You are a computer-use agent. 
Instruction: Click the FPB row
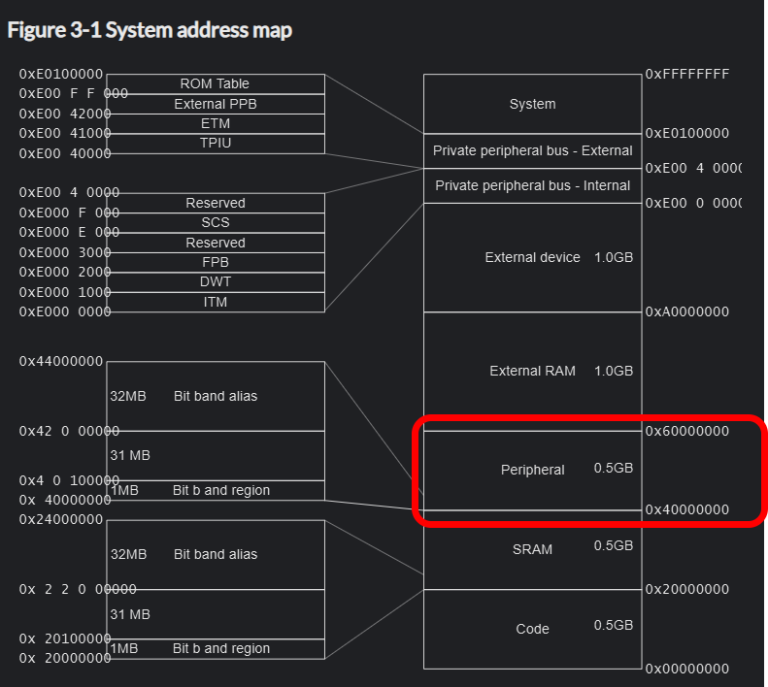coord(215,262)
